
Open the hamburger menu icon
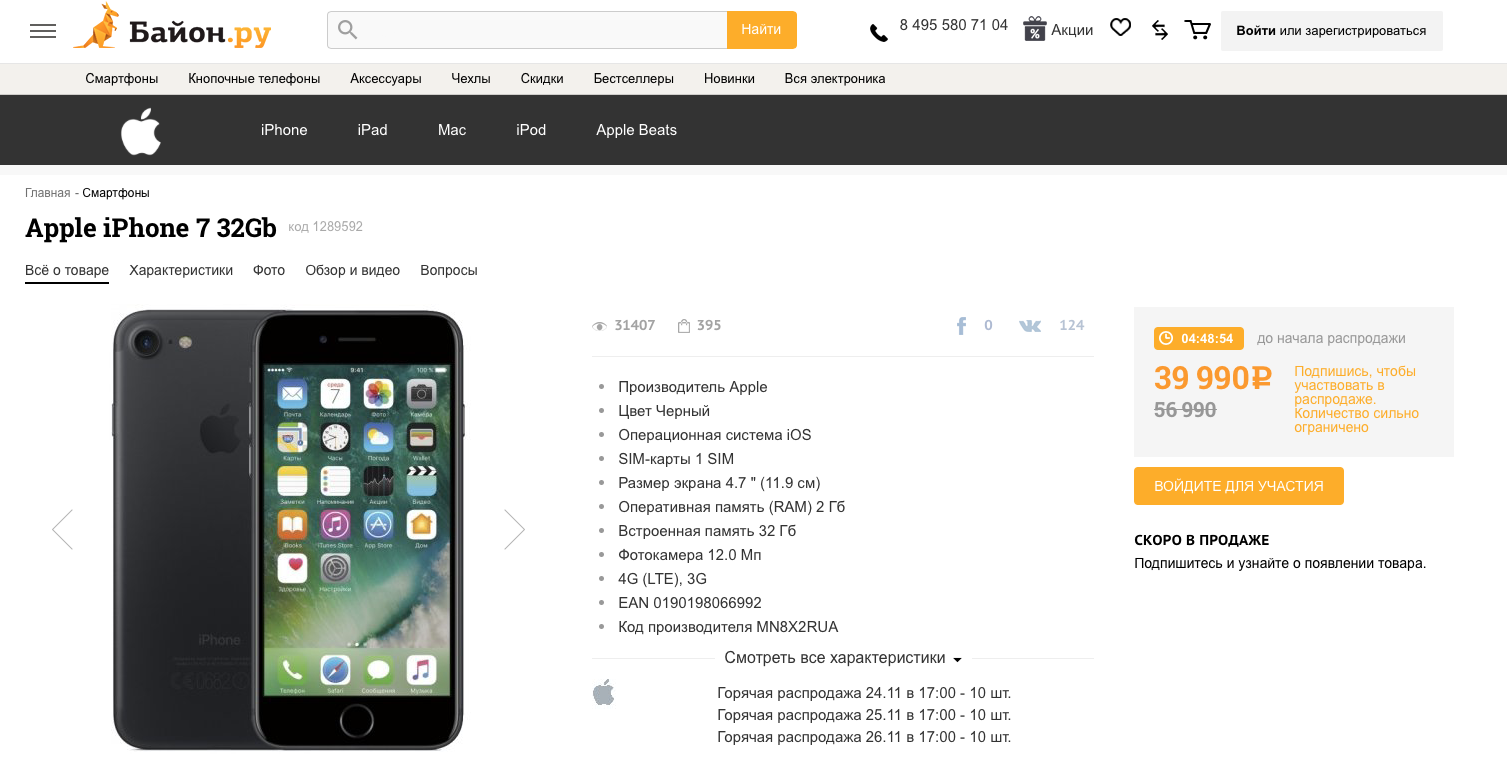point(43,31)
